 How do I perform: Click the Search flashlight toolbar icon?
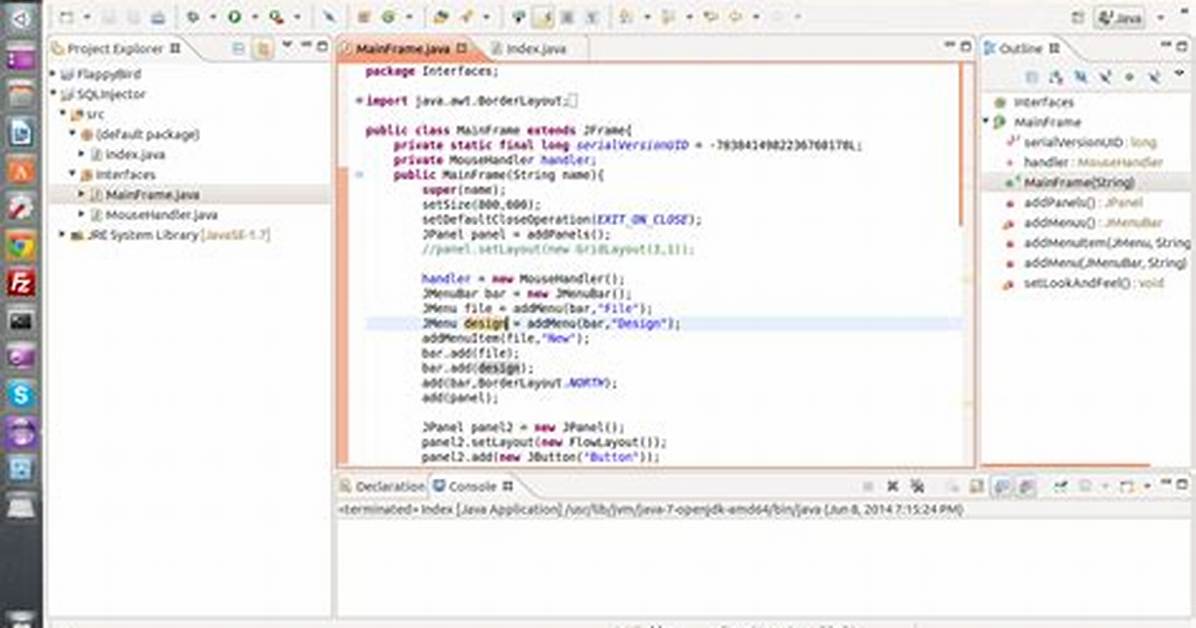coord(466,17)
